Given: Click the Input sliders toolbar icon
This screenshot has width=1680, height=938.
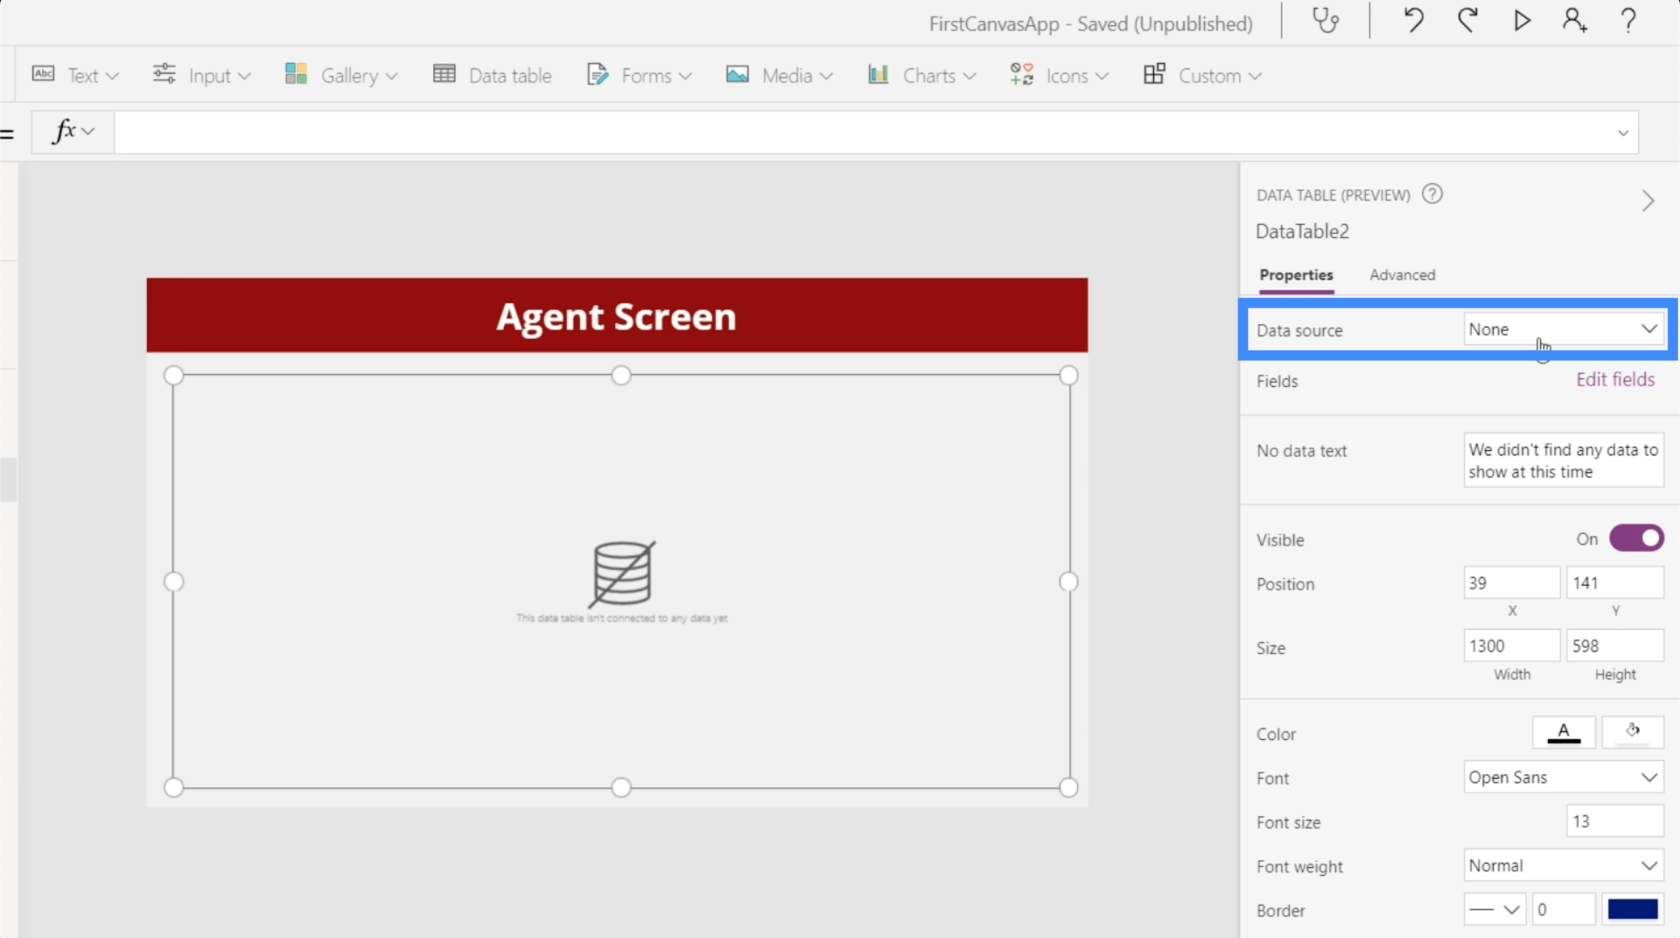Looking at the screenshot, I should [x=164, y=73].
